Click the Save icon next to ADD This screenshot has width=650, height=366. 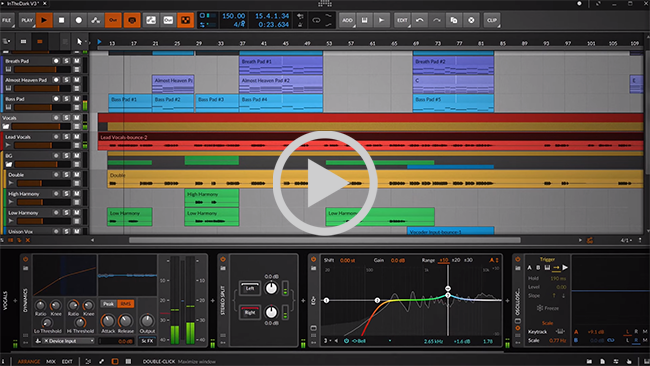coord(364,20)
